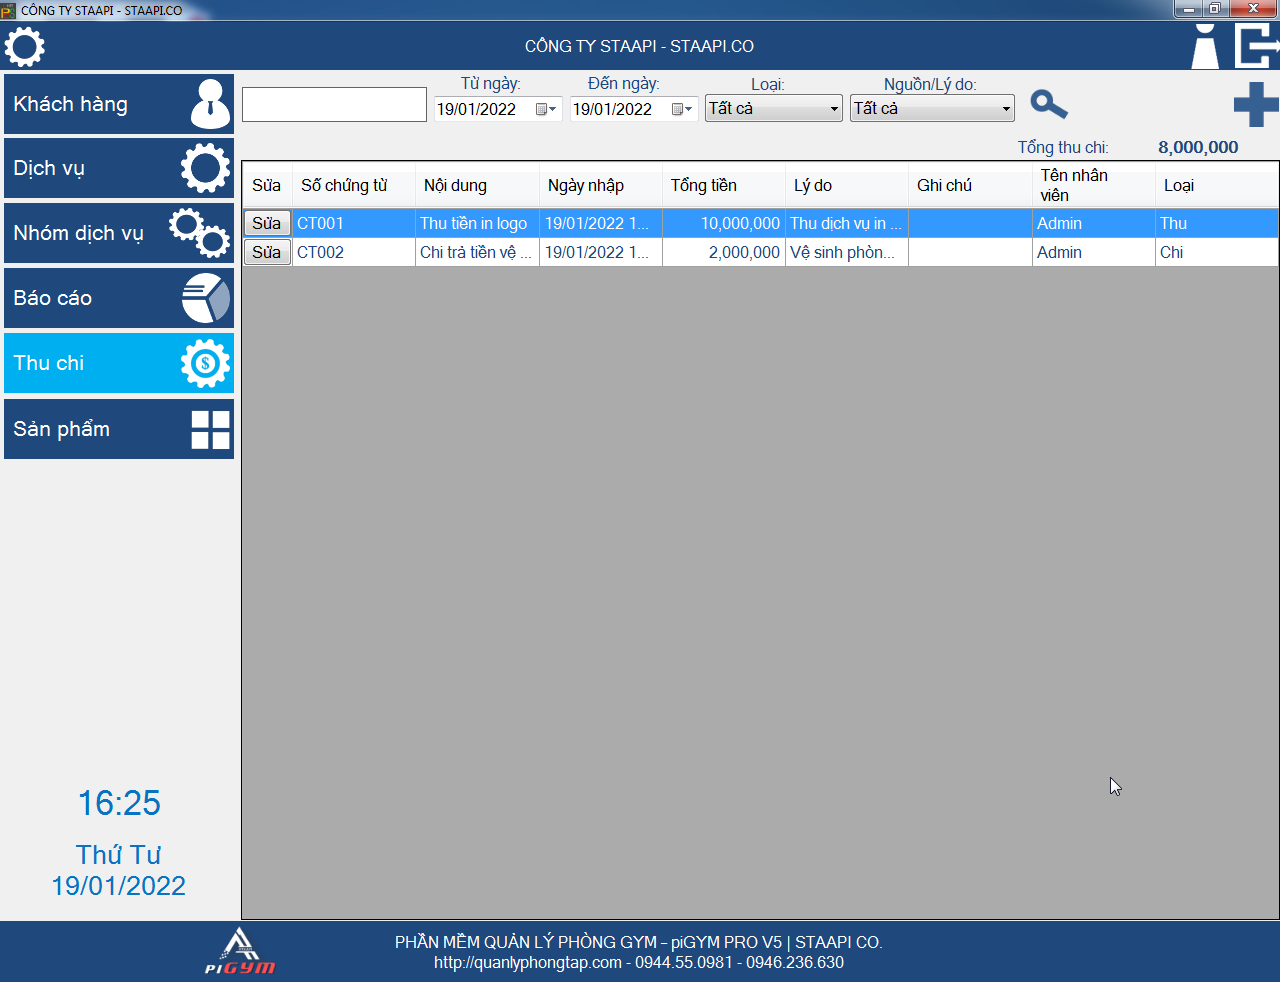Open the Khách hàng menu
Screen dimensions: 1280x982
[x=119, y=104]
